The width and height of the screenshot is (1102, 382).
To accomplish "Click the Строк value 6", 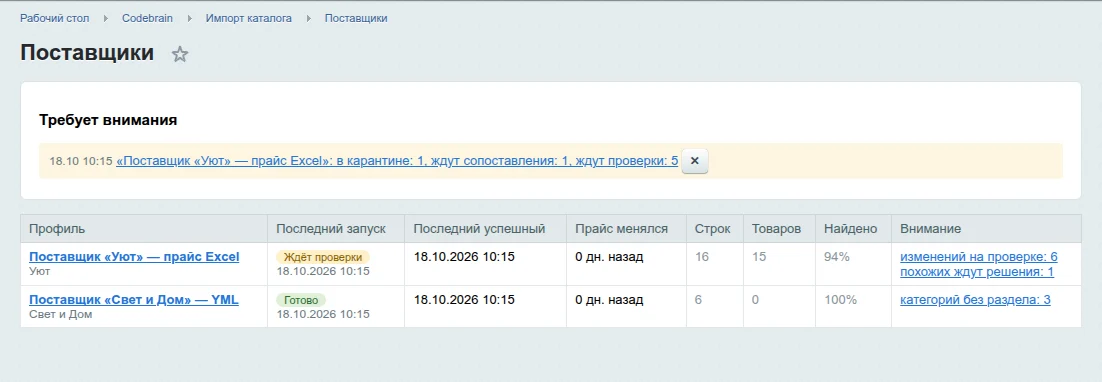I will (x=699, y=300).
